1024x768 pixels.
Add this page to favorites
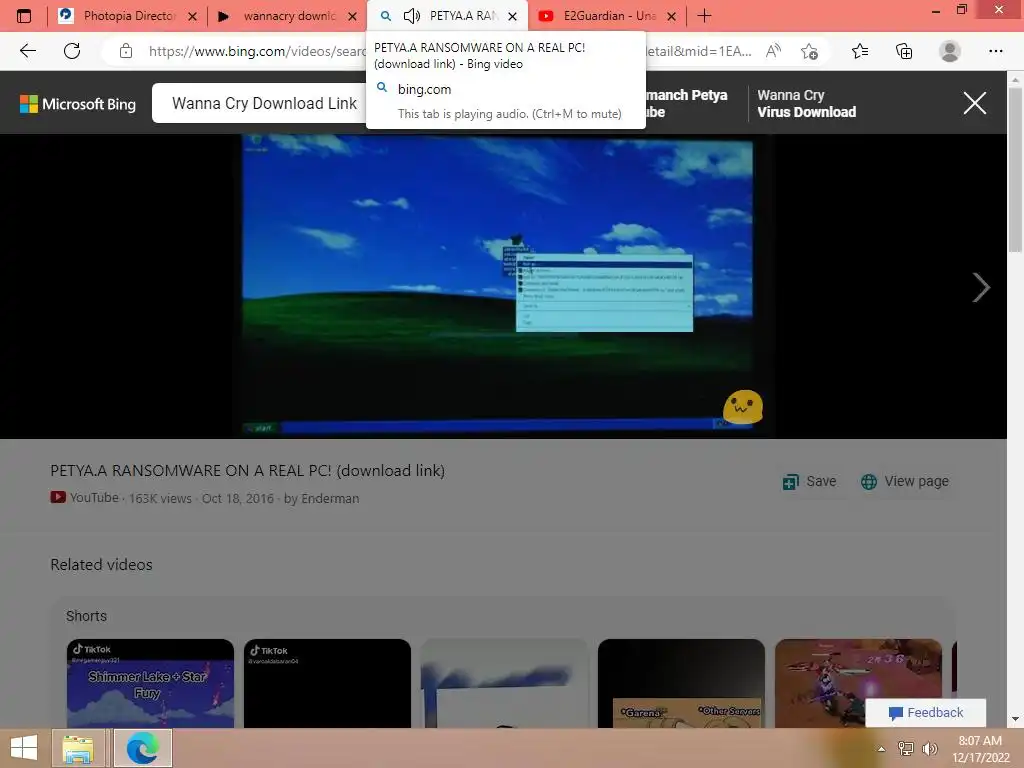[x=809, y=51]
